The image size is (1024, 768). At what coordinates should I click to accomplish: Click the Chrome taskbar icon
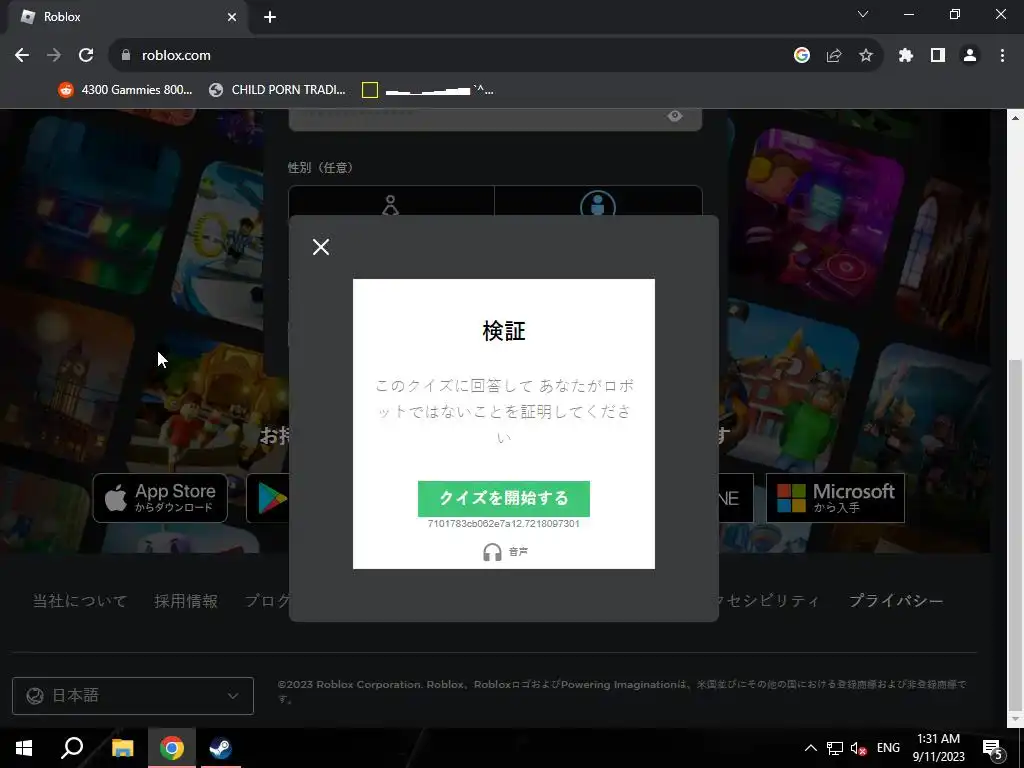point(172,748)
